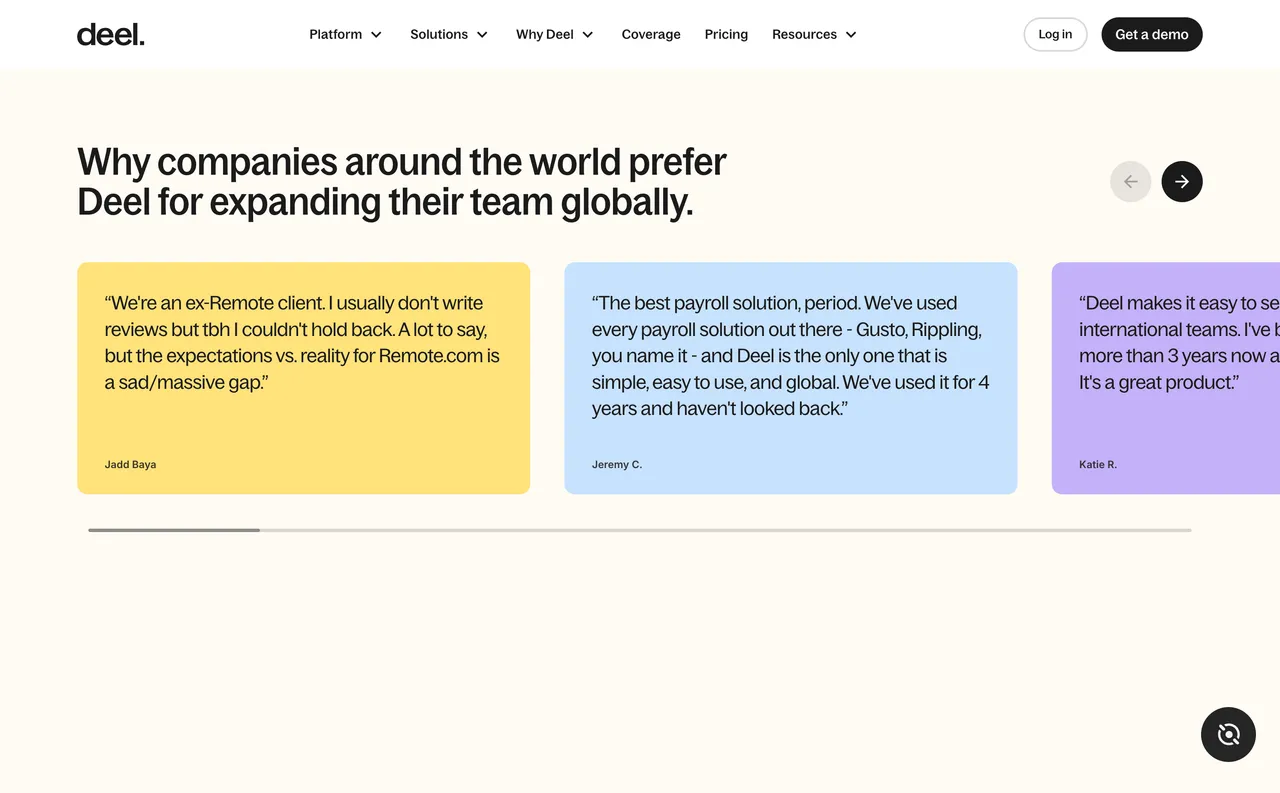Image resolution: width=1280 pixels, height=793 pixels.
Task: Click the Get a demo button
Action: 1151,34
